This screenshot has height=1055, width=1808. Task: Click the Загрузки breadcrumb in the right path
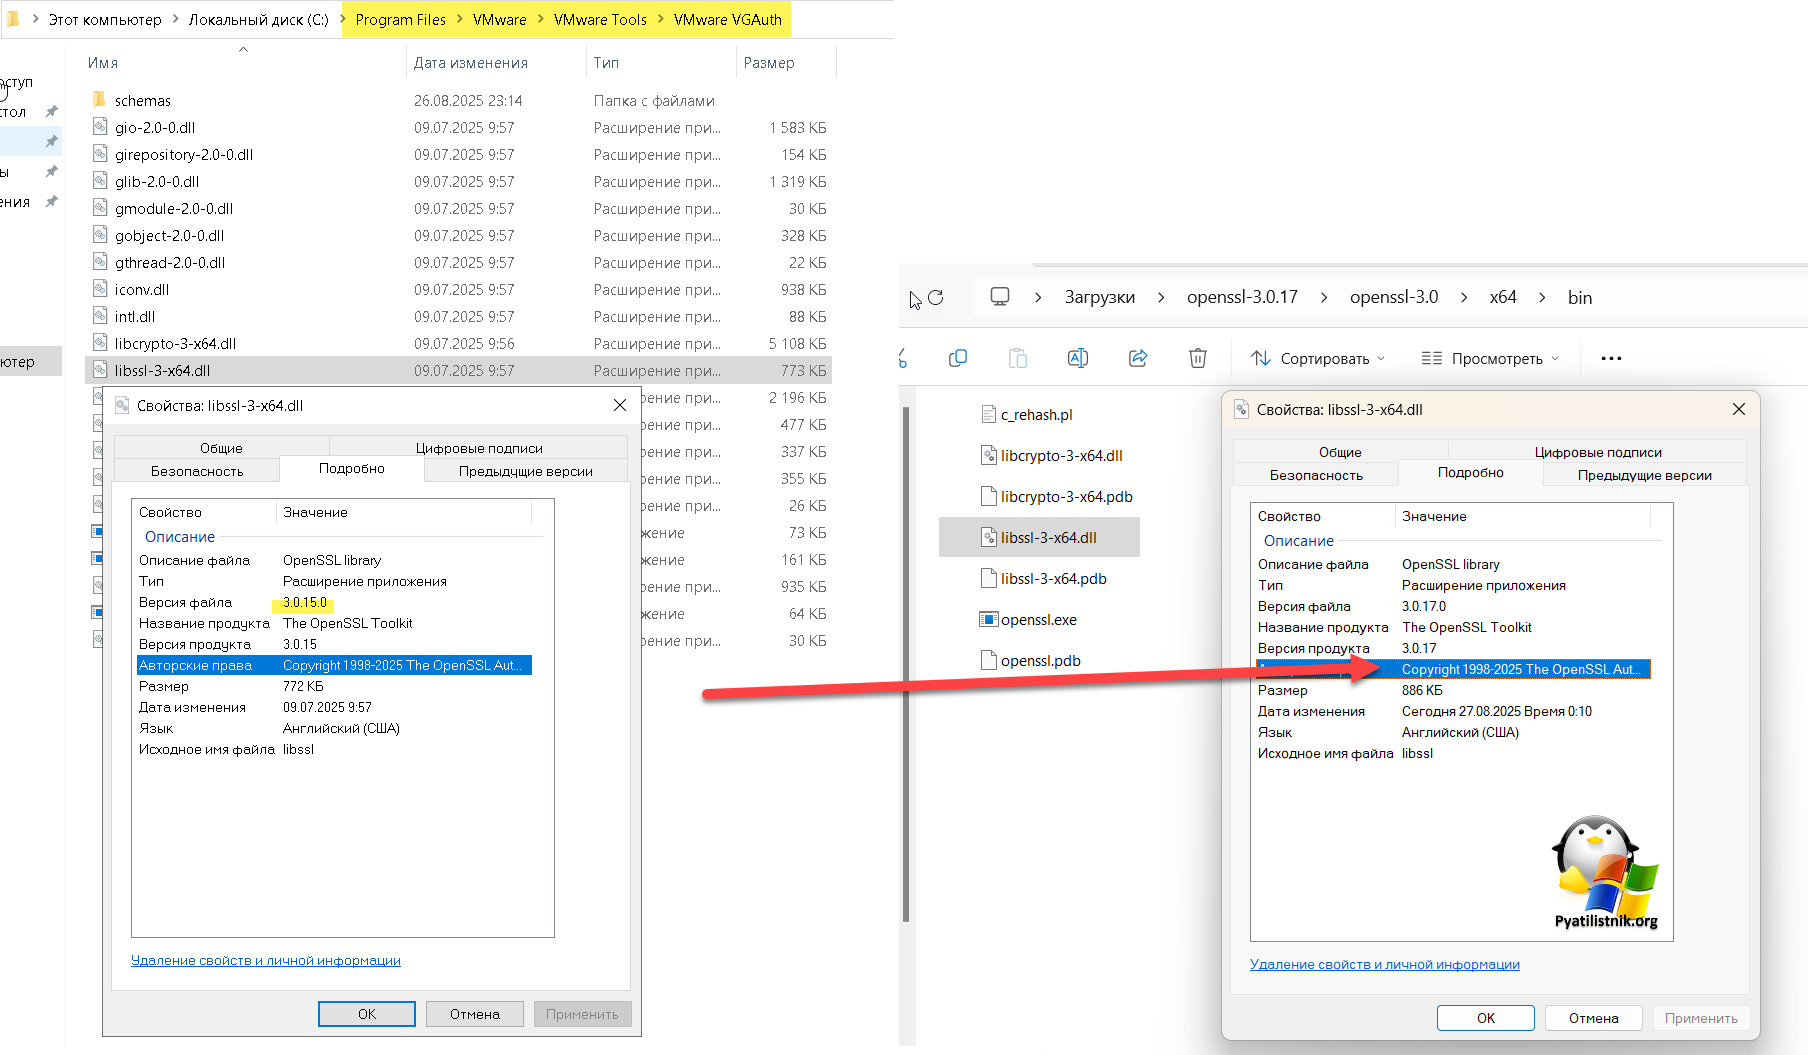tap(1099, 297)
